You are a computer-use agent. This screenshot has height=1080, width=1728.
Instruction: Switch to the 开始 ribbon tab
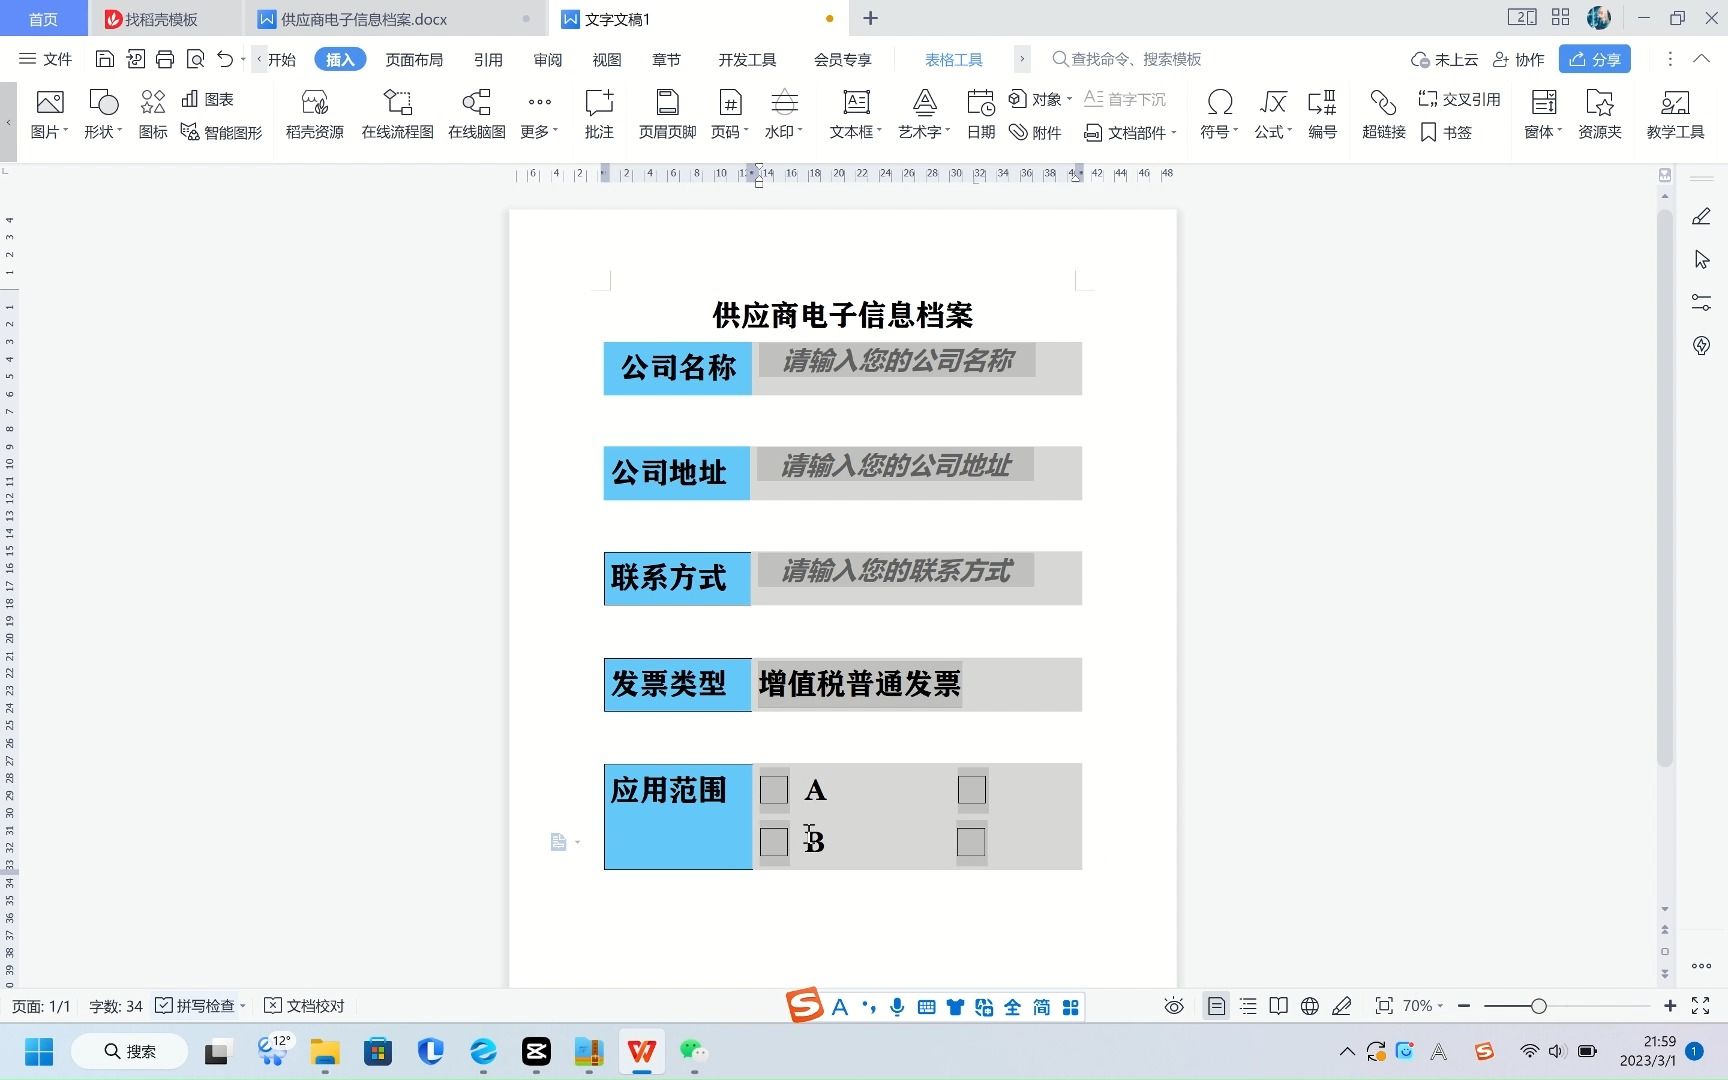click(280, 59)
